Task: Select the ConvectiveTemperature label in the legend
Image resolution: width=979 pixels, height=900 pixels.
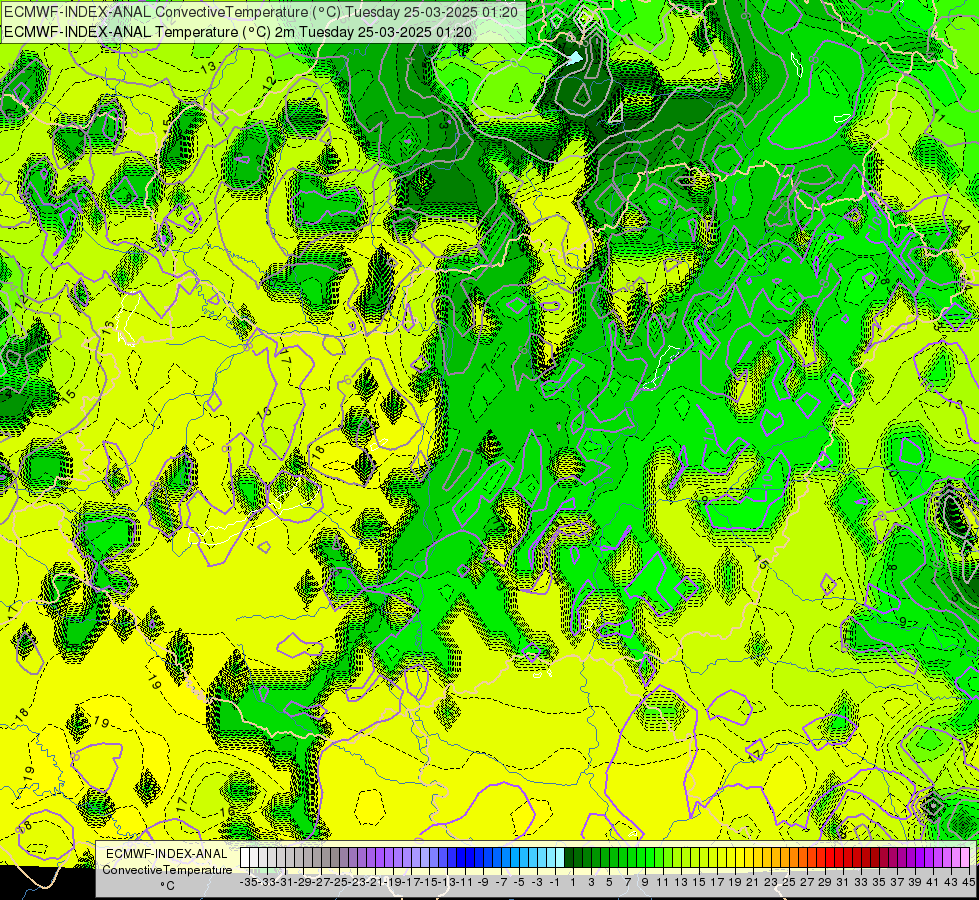Action: click(x=167, y=869)
